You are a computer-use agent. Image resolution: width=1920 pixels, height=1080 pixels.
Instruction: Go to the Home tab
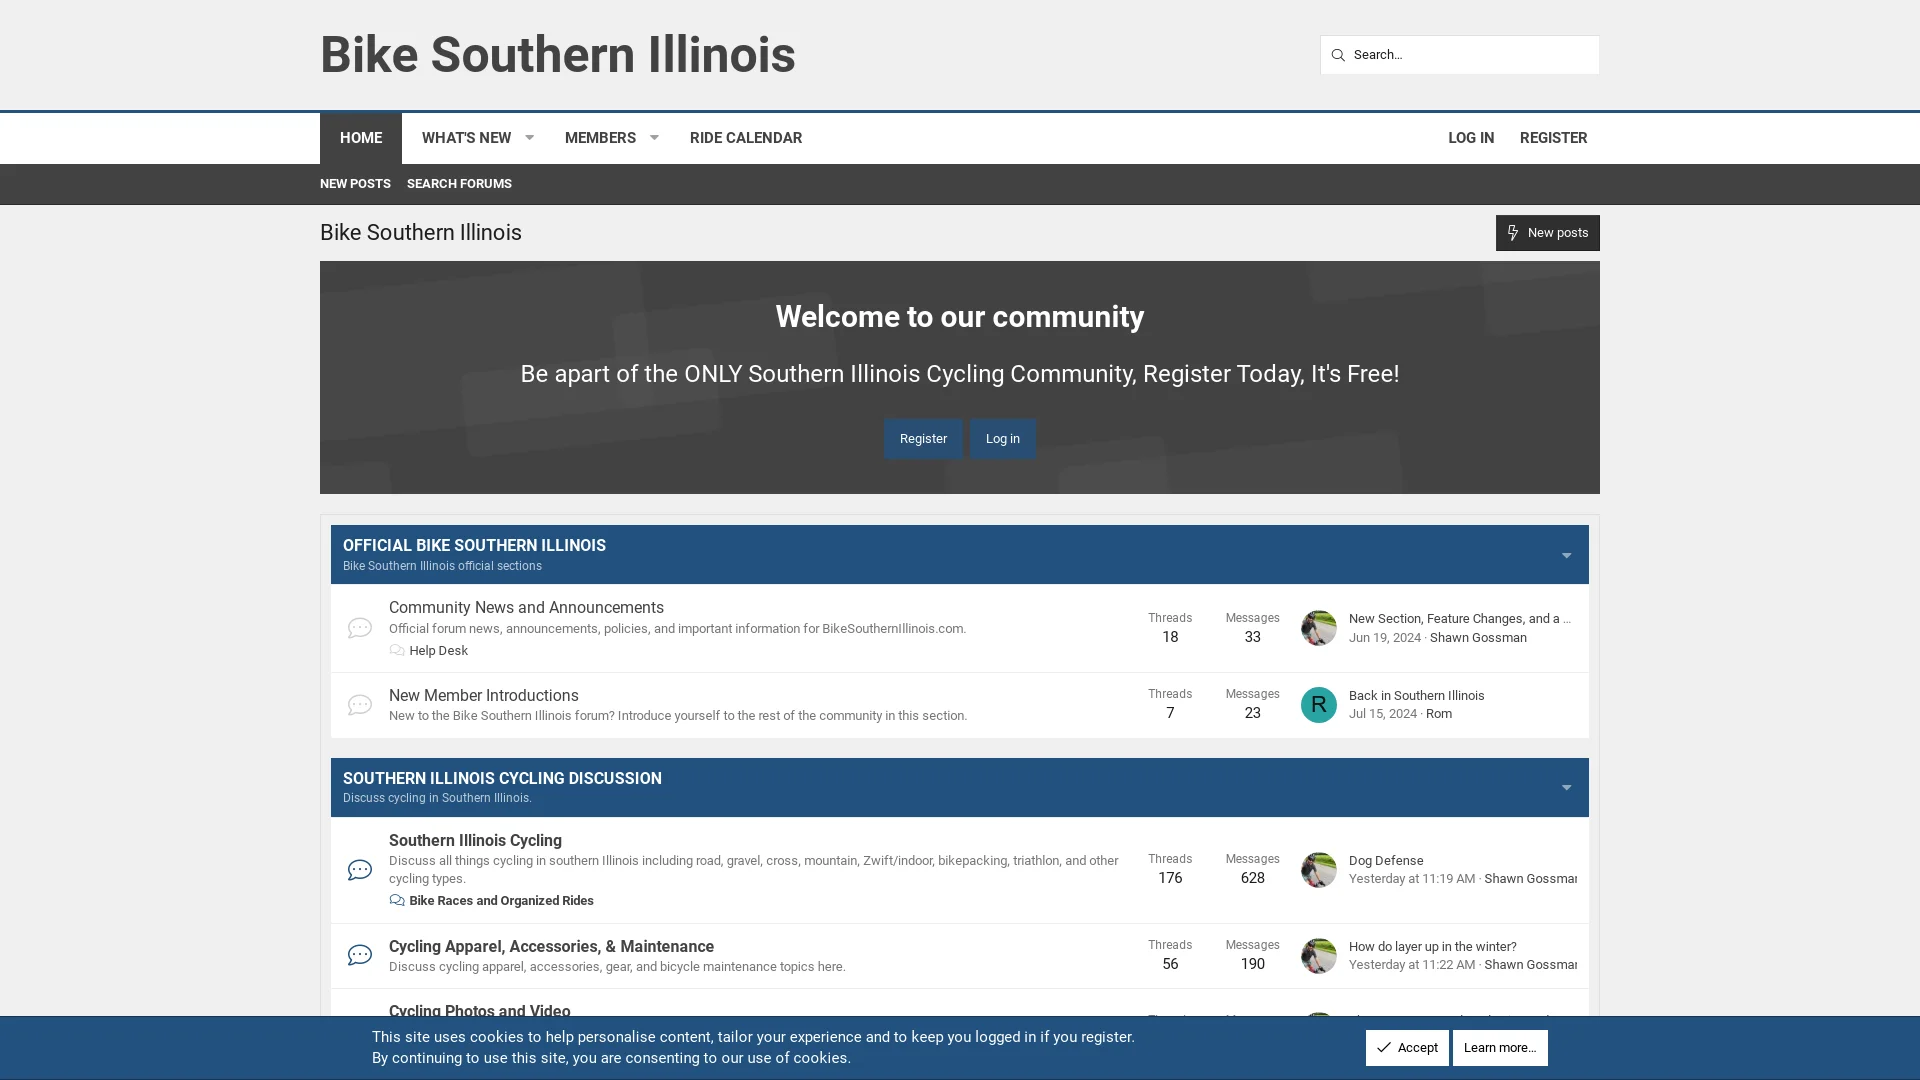pos(360,138)
